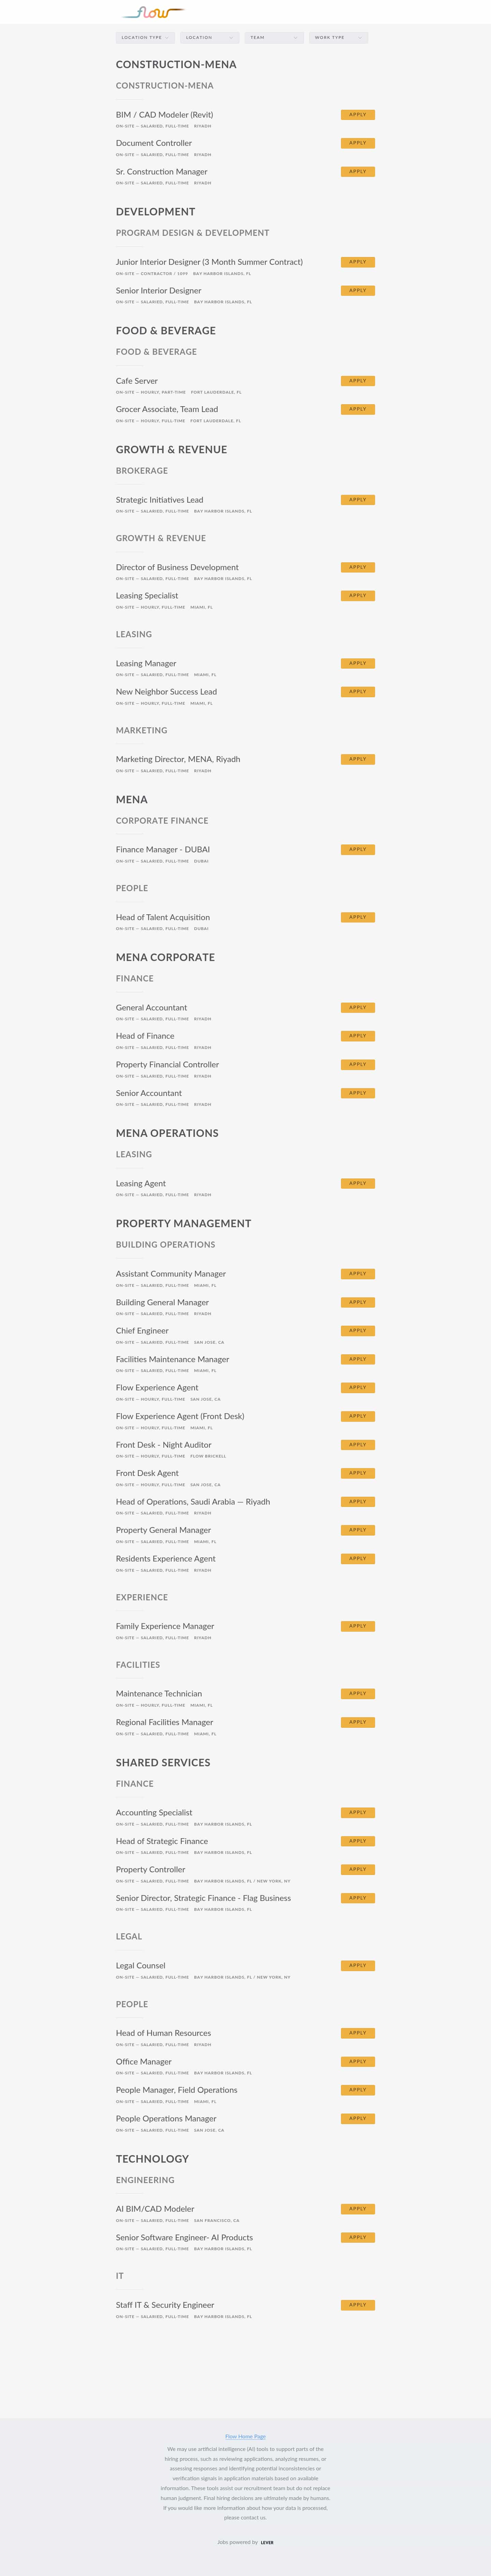Apply for BIM / CAD Modeler (Revit)

[358, 115]
